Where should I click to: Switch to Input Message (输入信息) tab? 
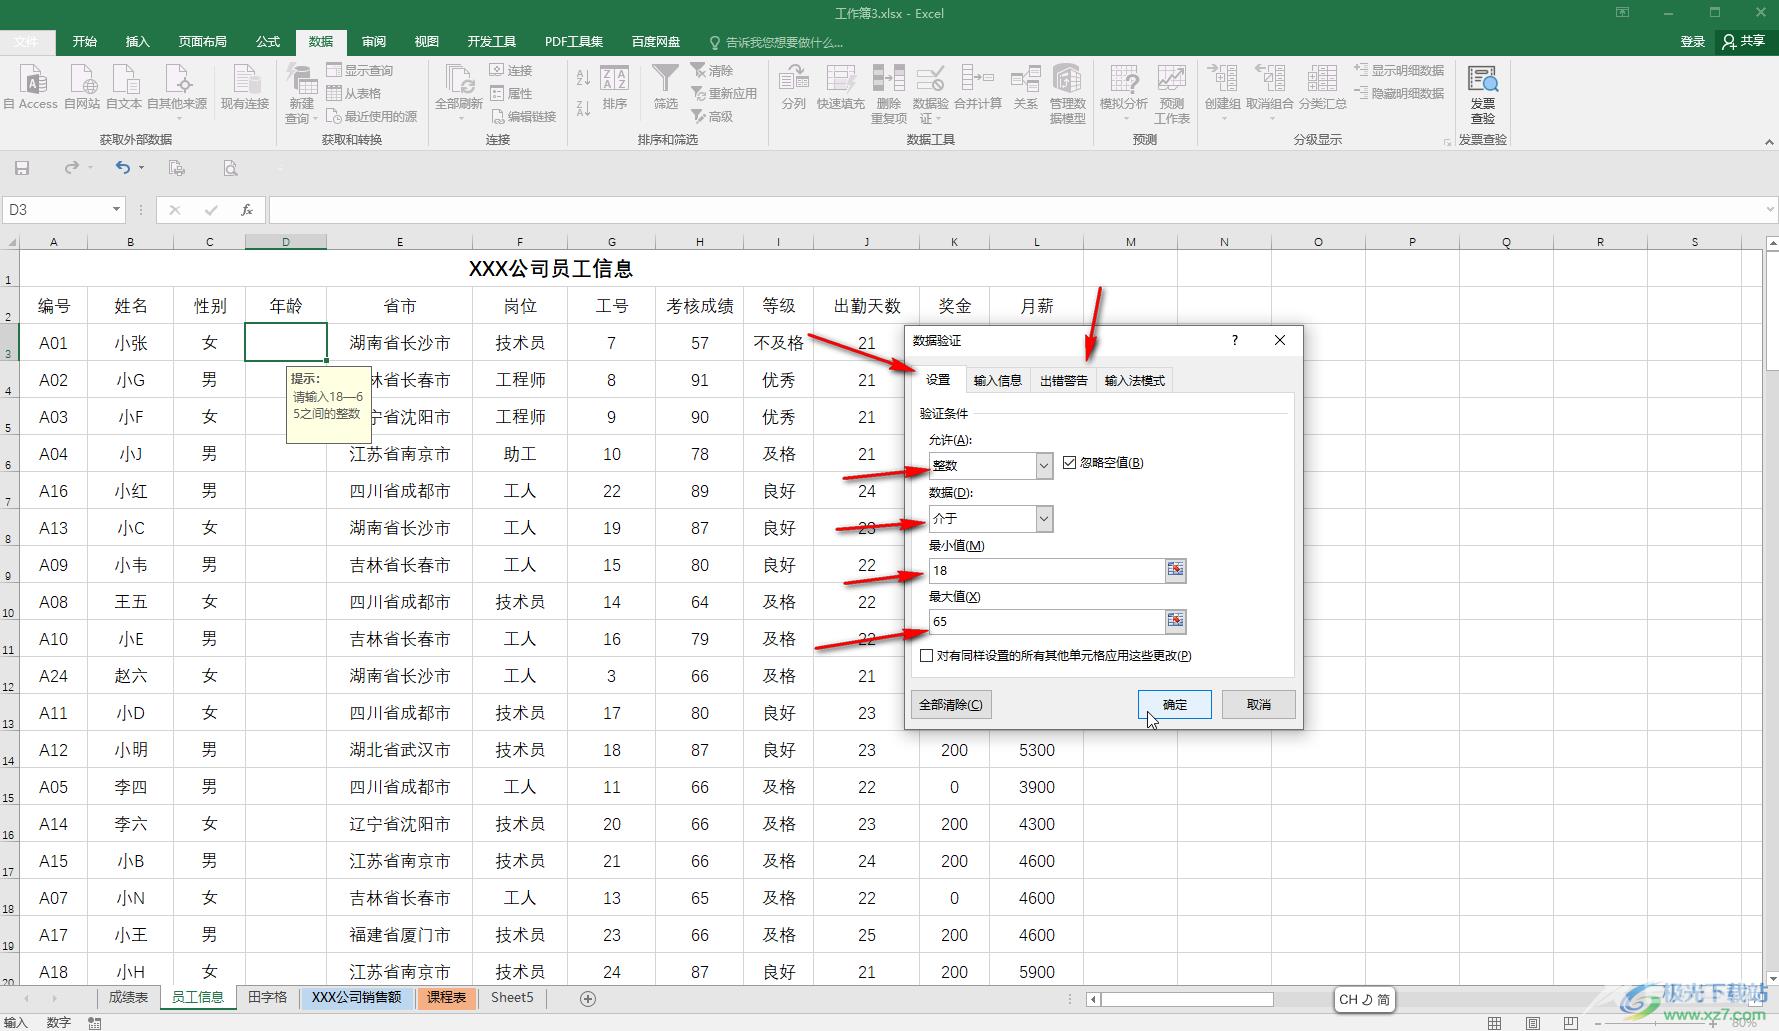click(997, 380)
